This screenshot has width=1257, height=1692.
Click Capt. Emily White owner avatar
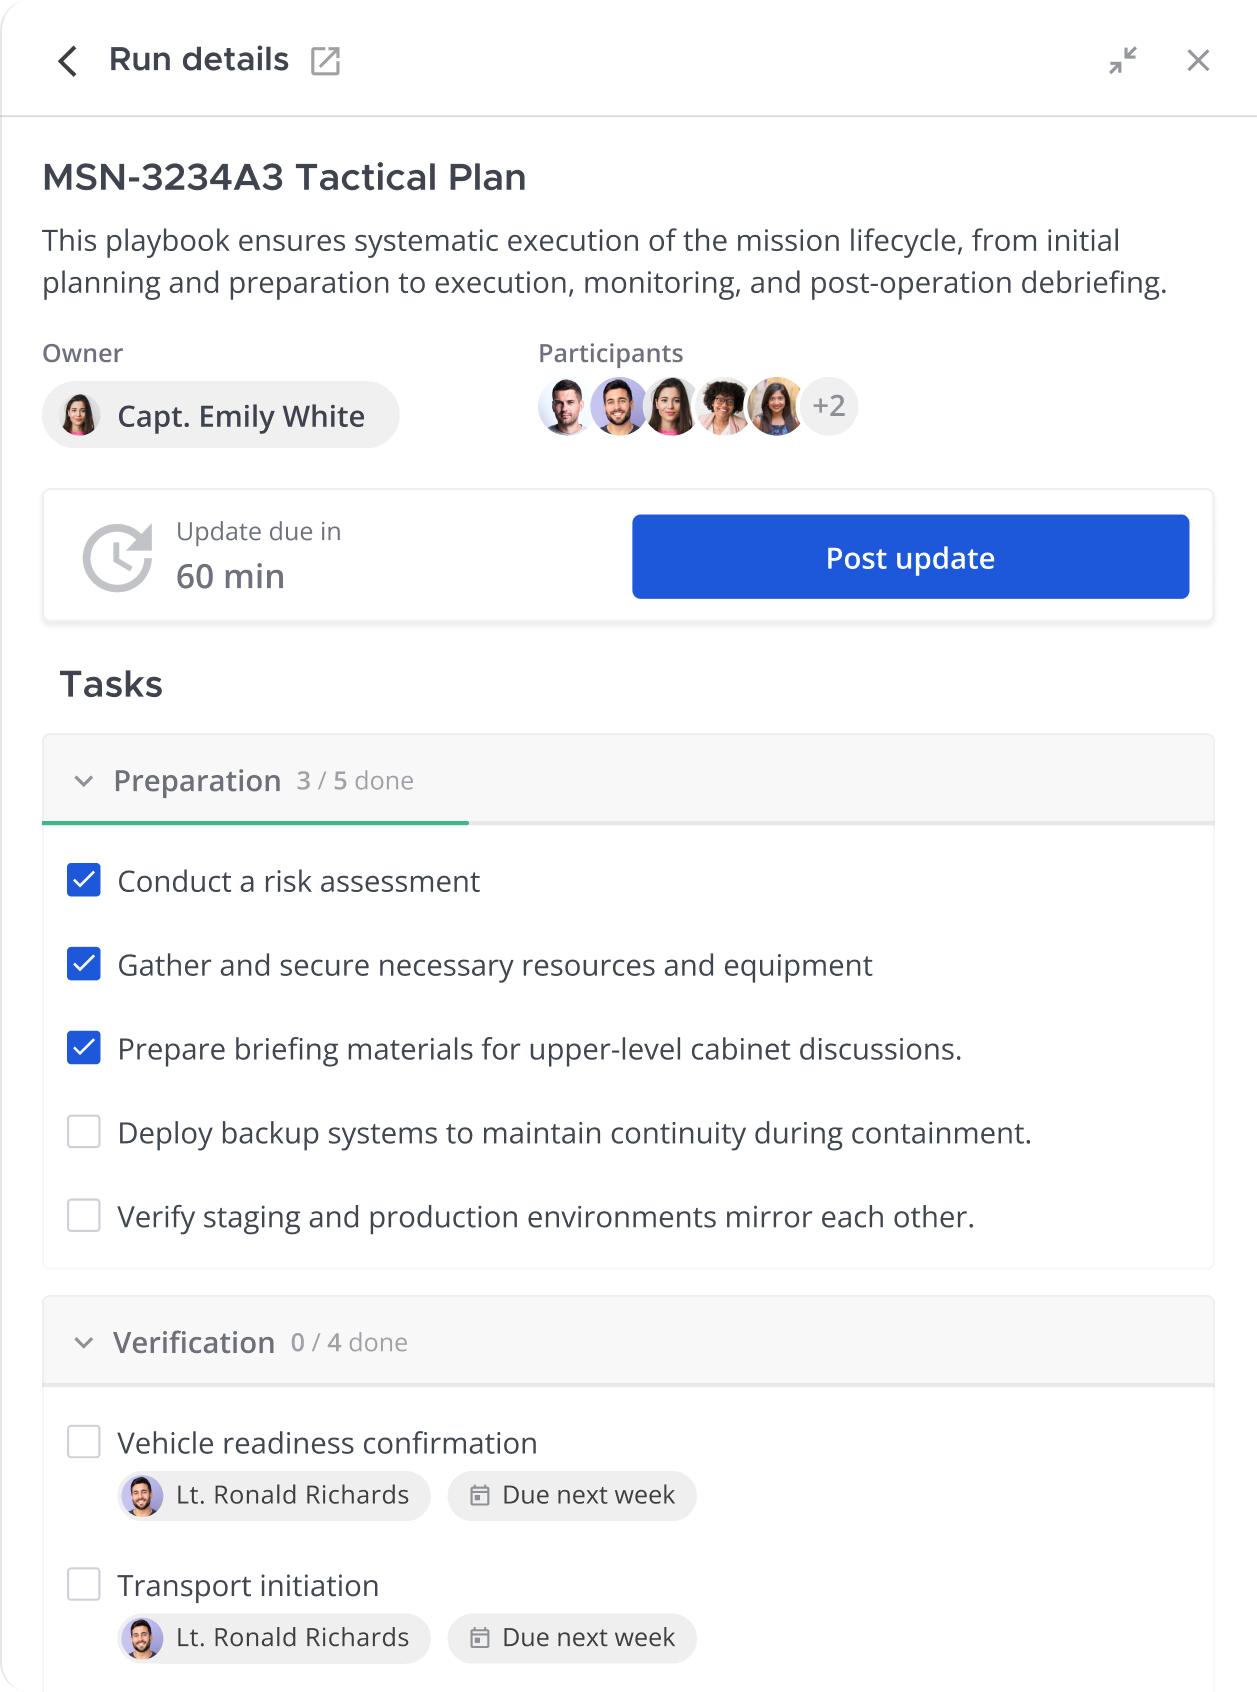coord(79,414)
